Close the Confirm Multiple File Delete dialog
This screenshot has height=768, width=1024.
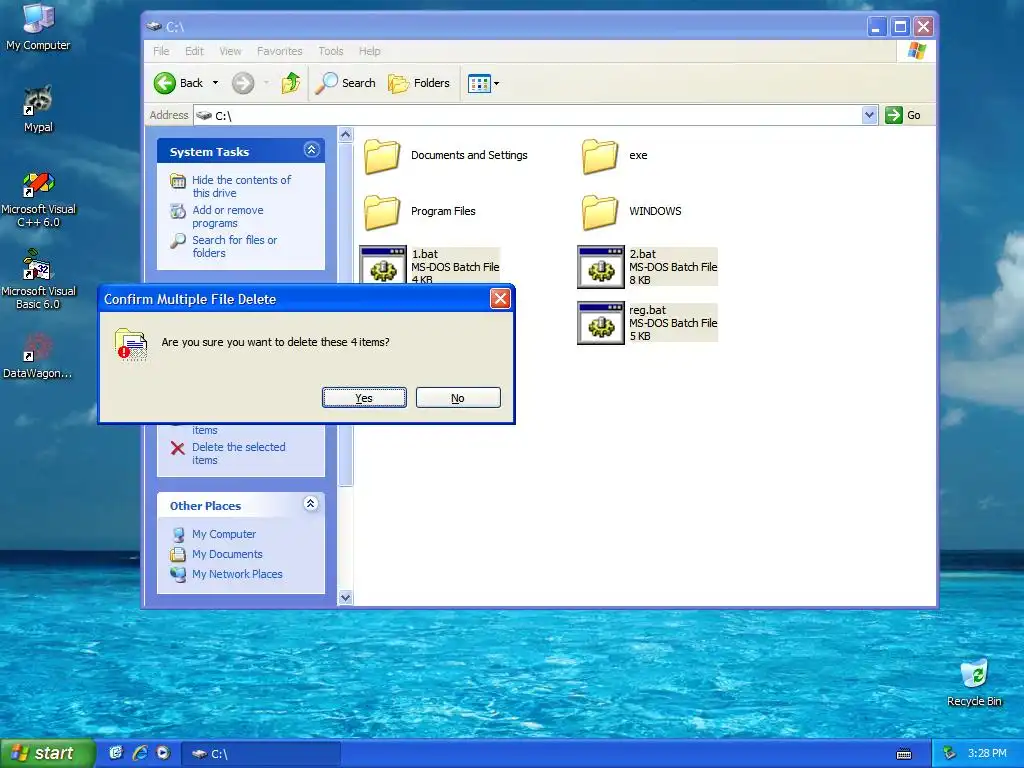point(500,298)
